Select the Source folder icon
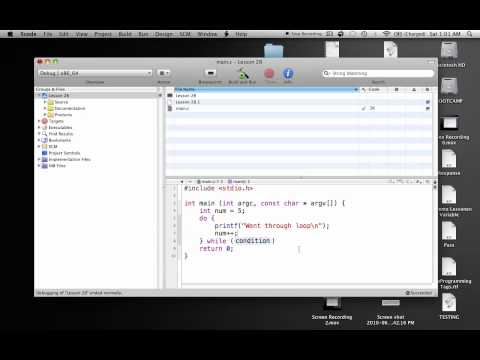The height and width of the screenshot is (360, 480). click(51, 102)
